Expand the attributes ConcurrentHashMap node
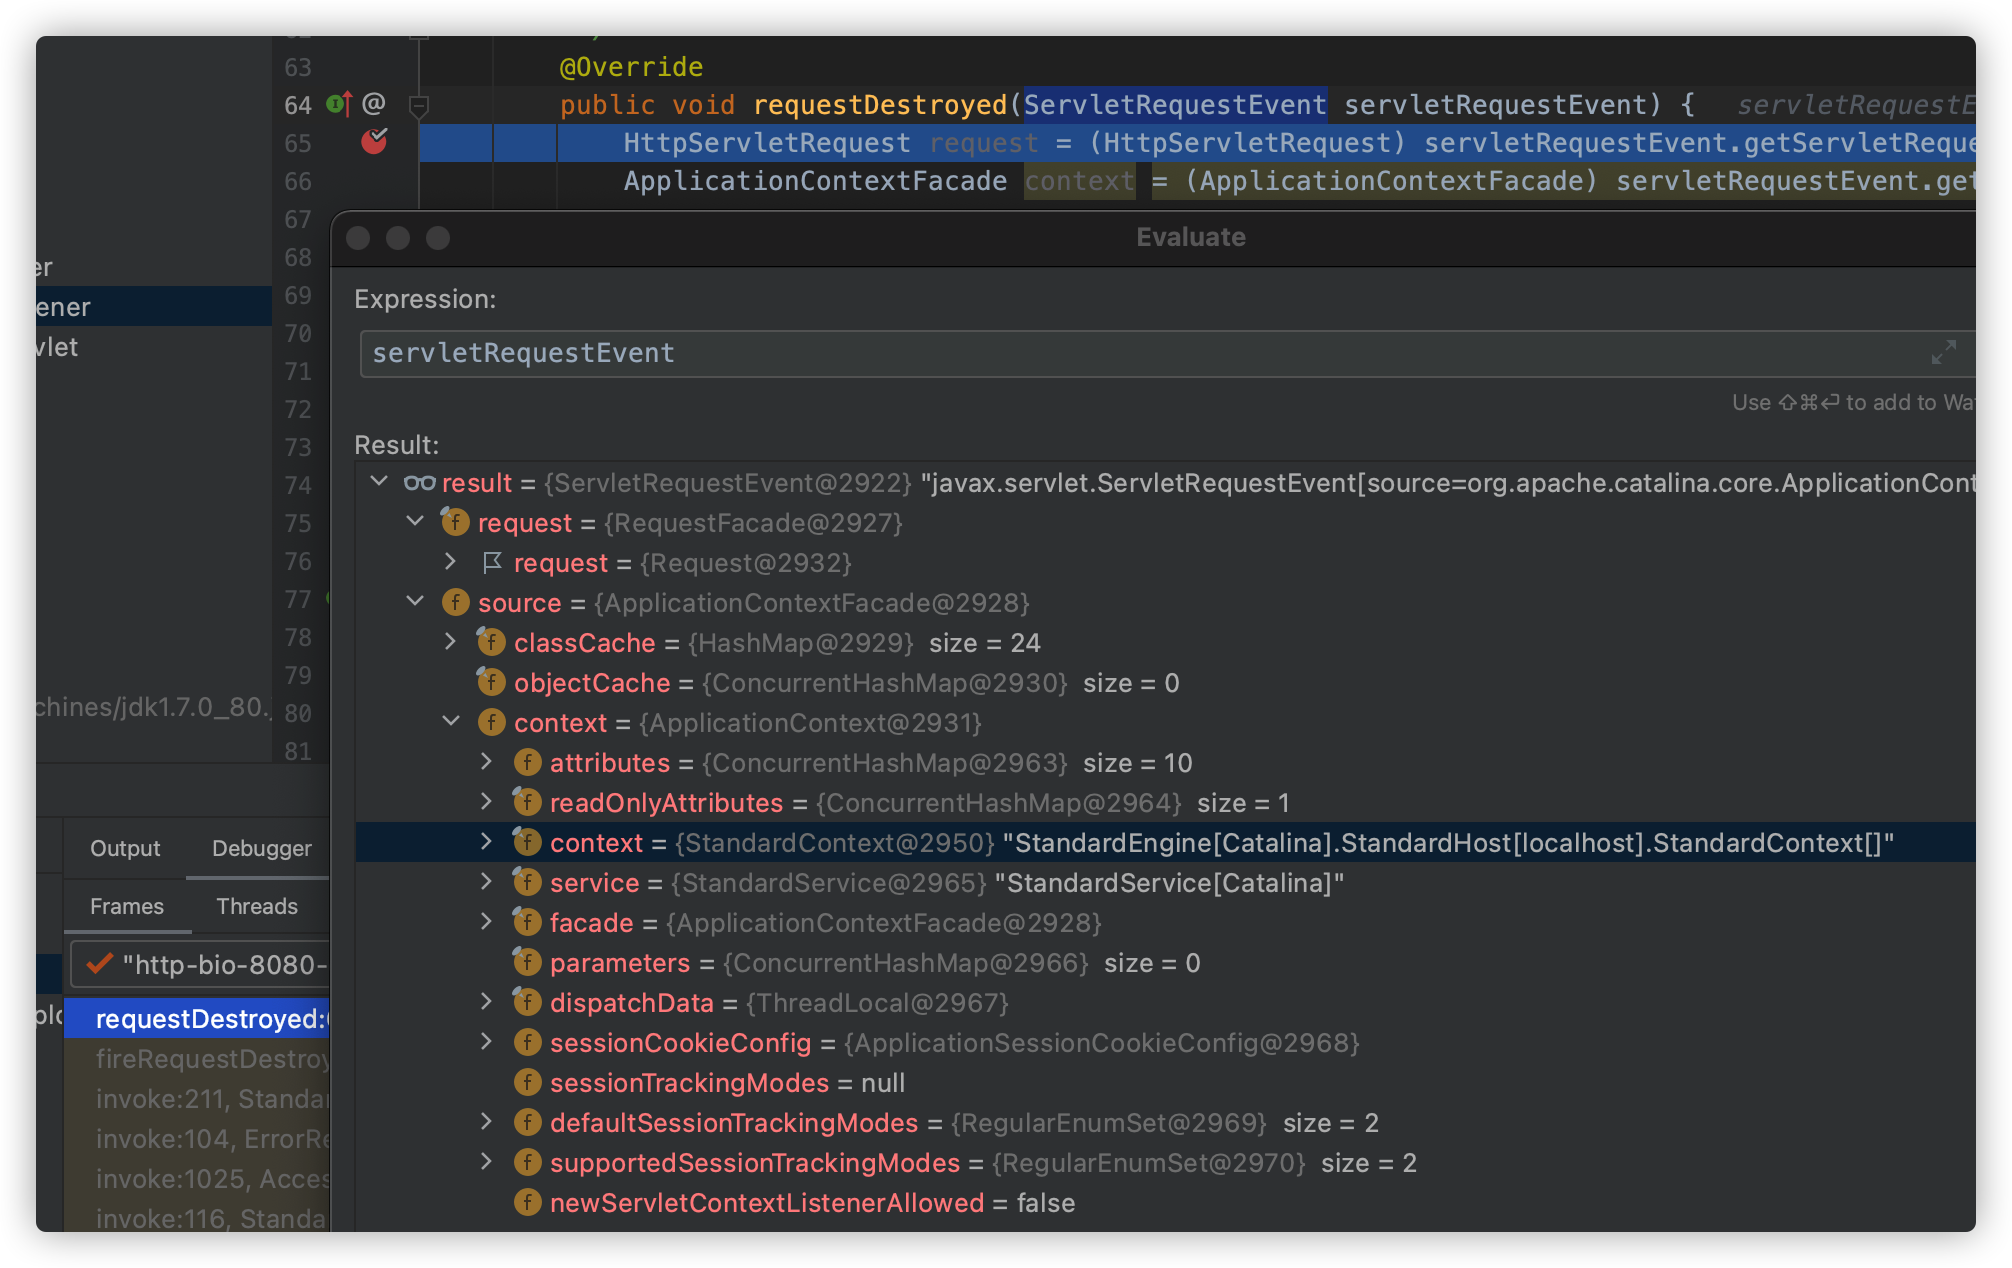2012x1268 pixels. pos(486,762)
